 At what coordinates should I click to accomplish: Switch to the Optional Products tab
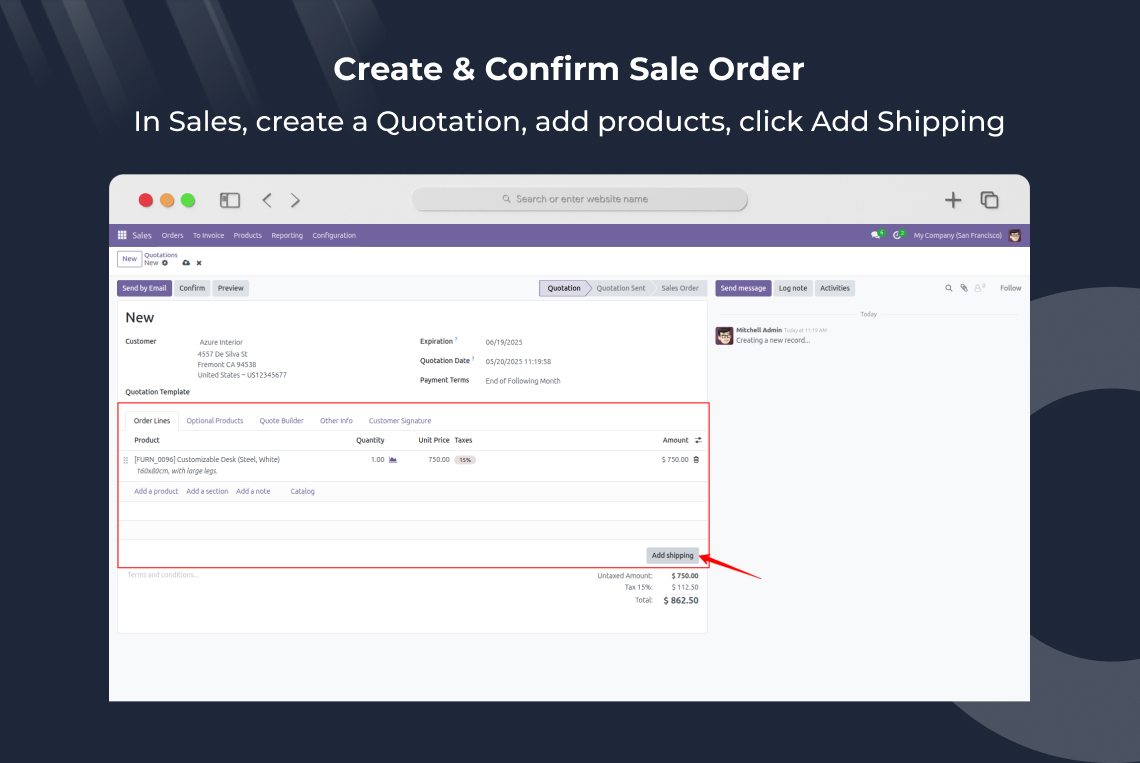click(214, 420)
